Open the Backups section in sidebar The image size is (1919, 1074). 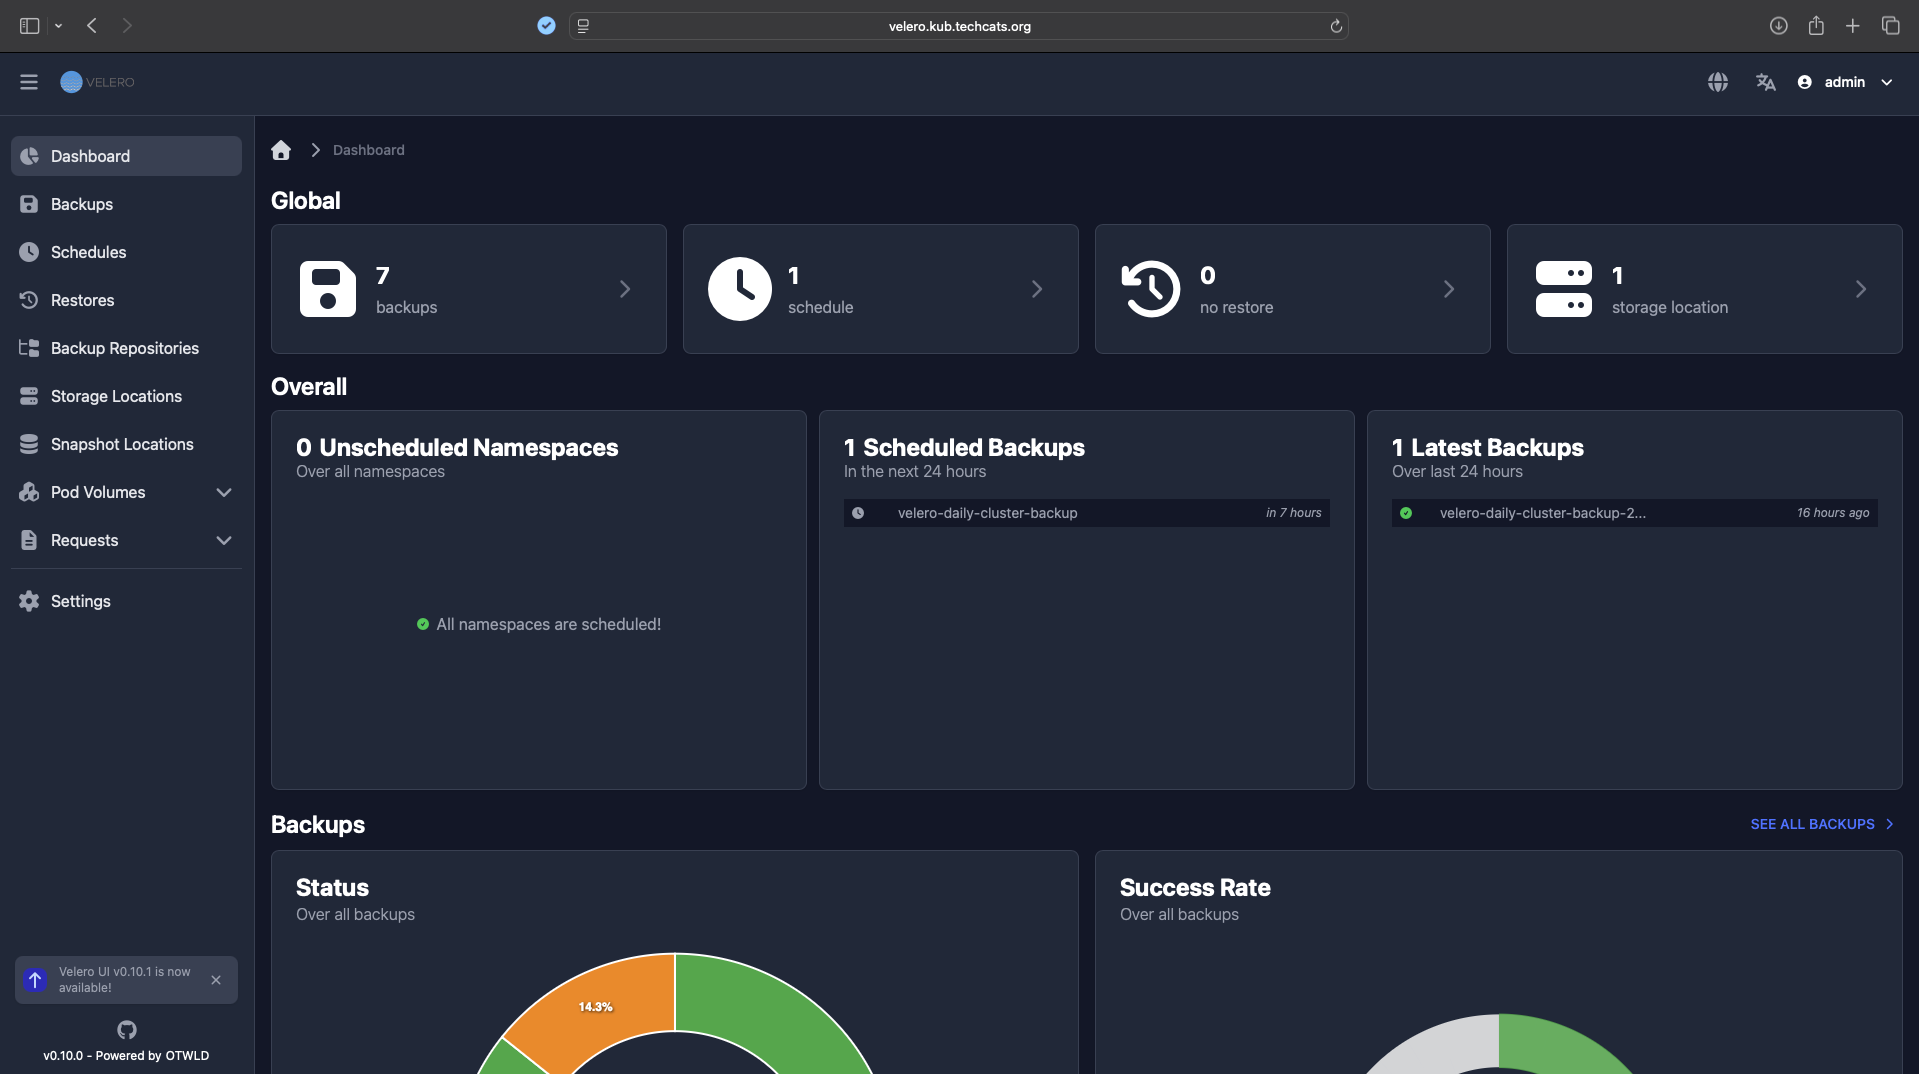point(81,203)
